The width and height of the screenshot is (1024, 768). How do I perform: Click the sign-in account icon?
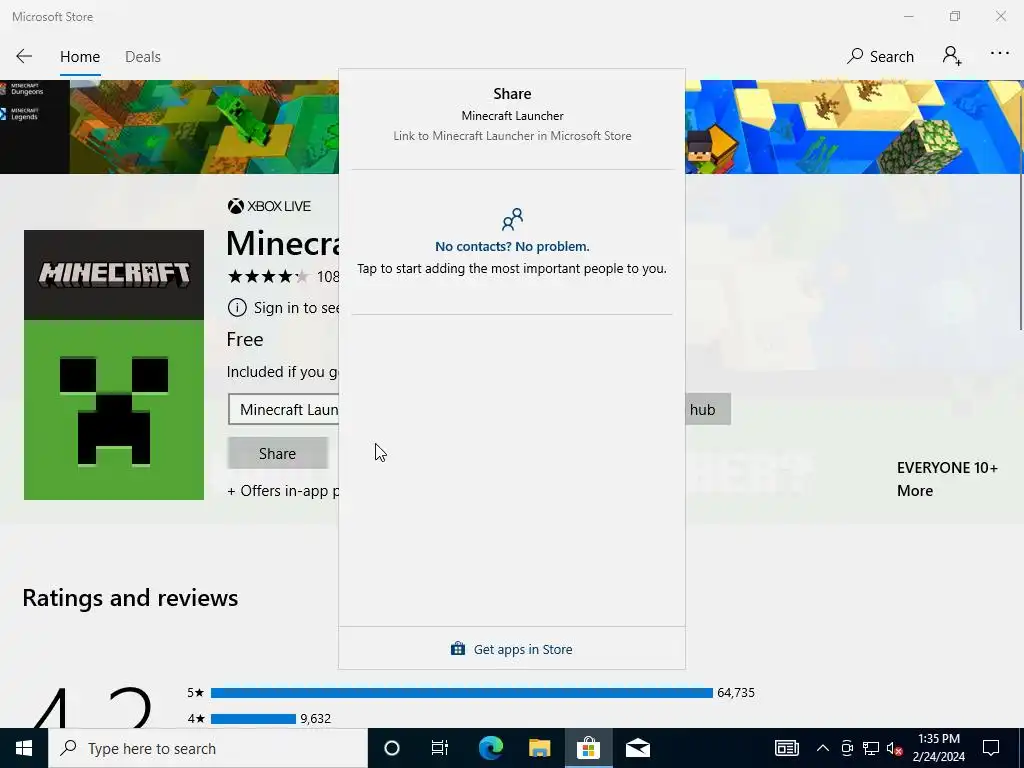click(x=952, y=56)
